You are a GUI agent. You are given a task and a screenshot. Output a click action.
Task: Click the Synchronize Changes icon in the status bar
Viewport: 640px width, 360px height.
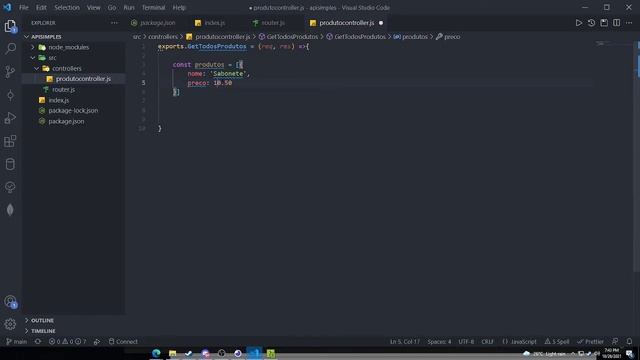38,342
